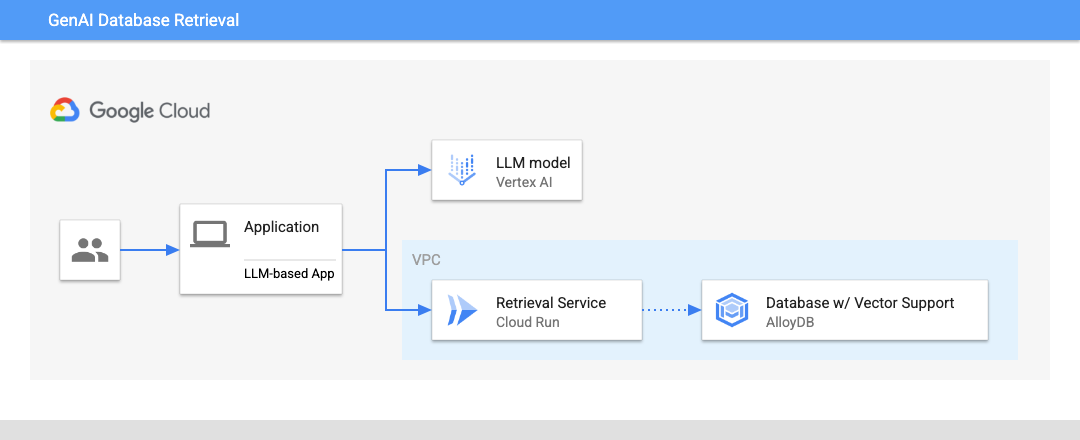Click the laptop icon in Application box

click(210, 234)
